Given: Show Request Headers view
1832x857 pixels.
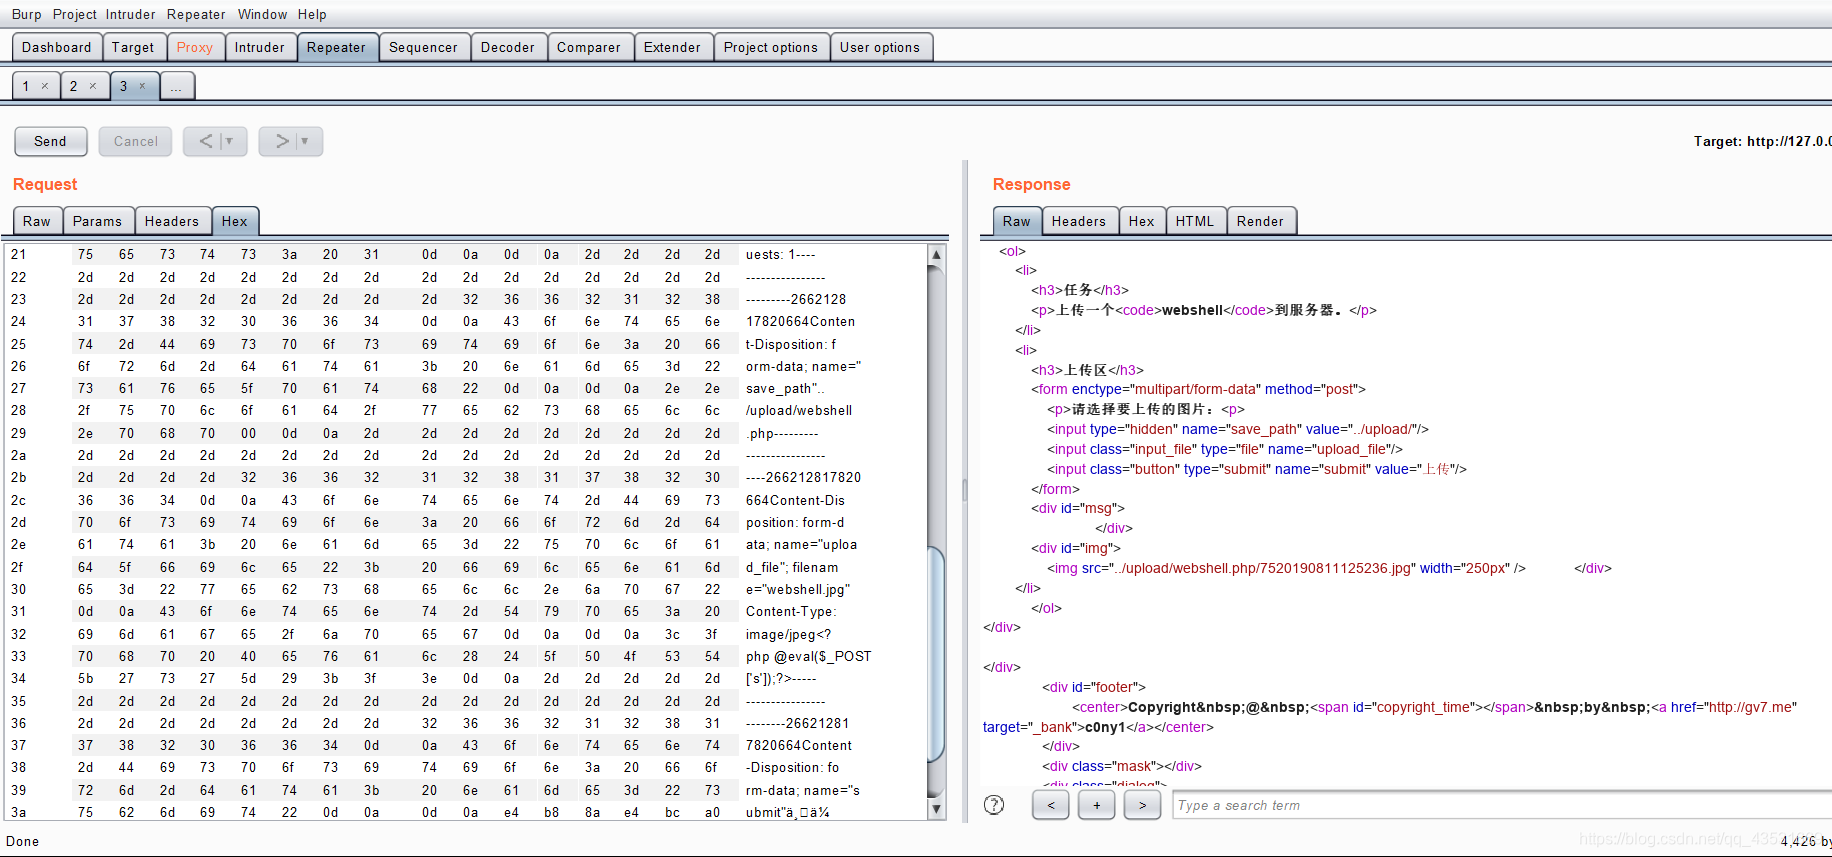Looking at the screenshot, I should pos(172,221).
